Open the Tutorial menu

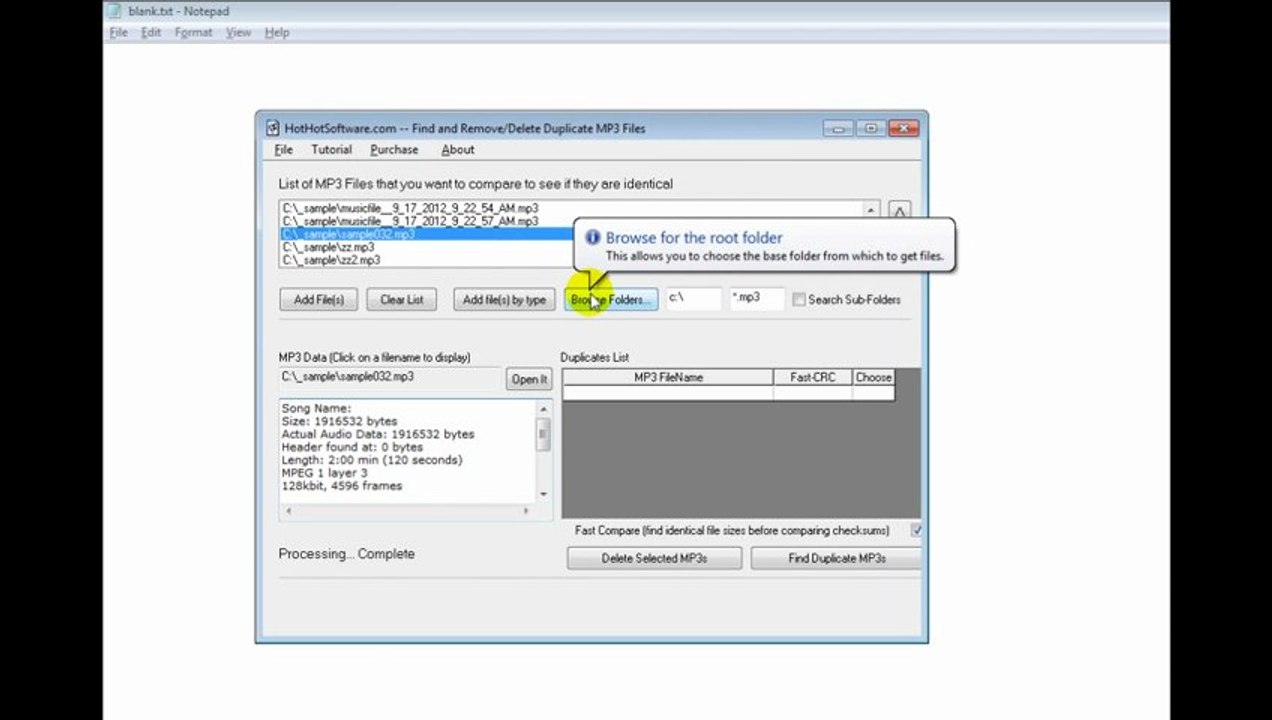(331, 149)
